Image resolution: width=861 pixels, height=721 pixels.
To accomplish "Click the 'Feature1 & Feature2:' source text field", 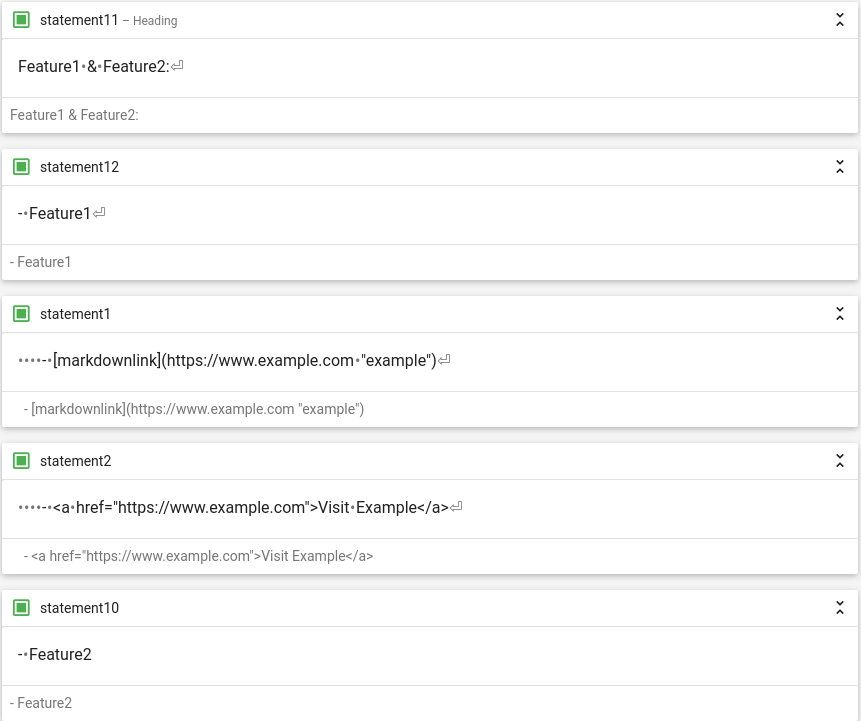I will [x=430, y=68].
